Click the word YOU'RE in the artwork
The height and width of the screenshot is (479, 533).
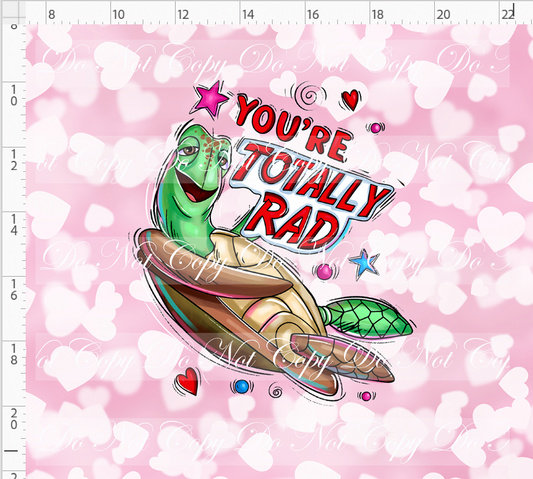pyautogui.click(x=294, y=127)
